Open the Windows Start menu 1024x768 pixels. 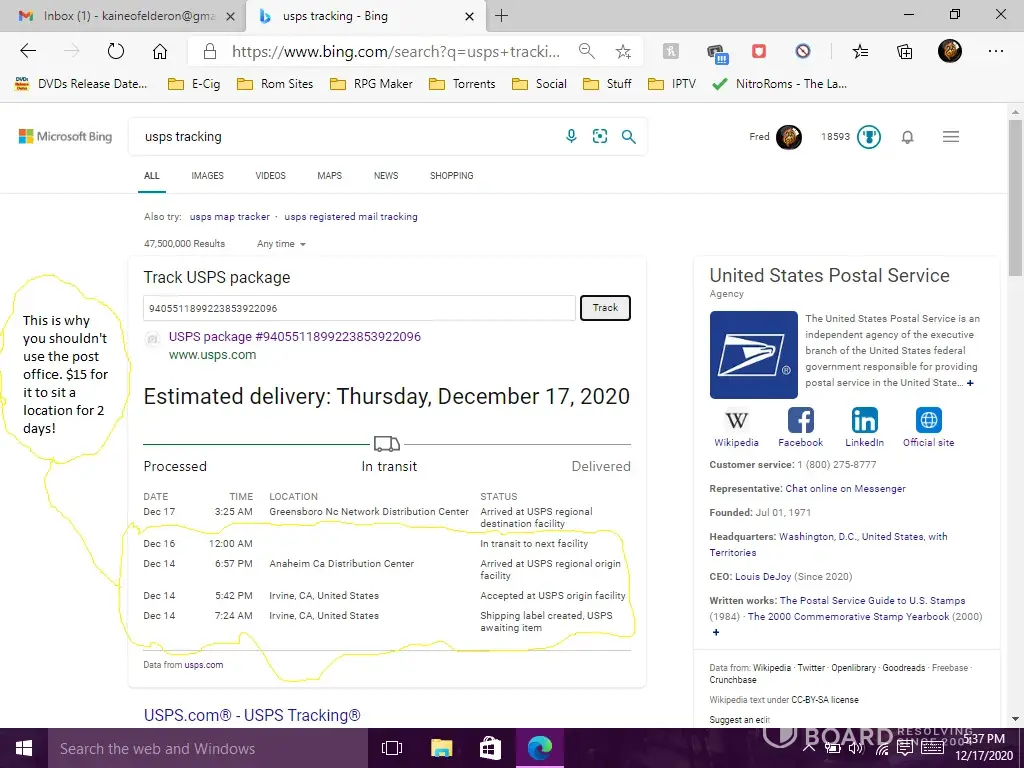[x=23, y=748]
